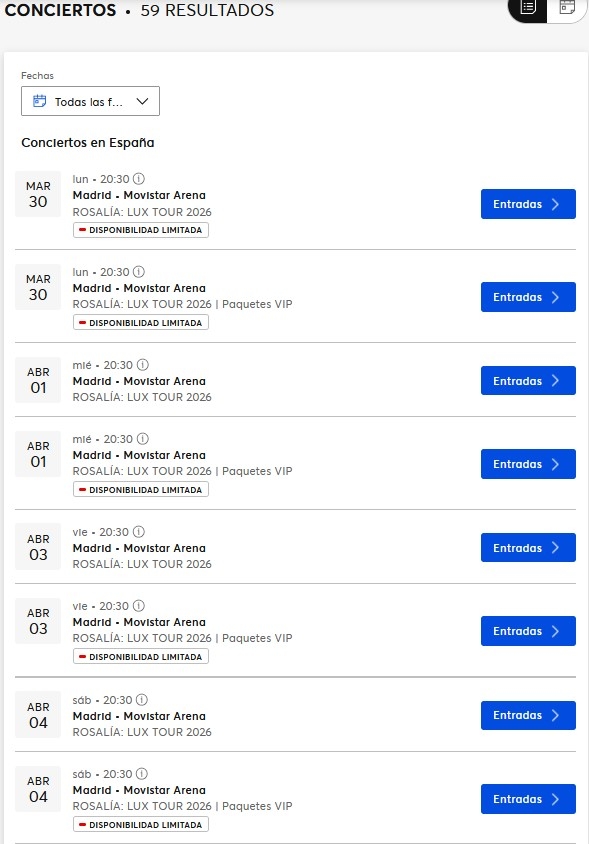Viewport: 589px width, 844px height.
Task: Click Entradas on the Abr 03 Paquetes VIP listing
Action: pyautogui.click(x=528, y=631)
